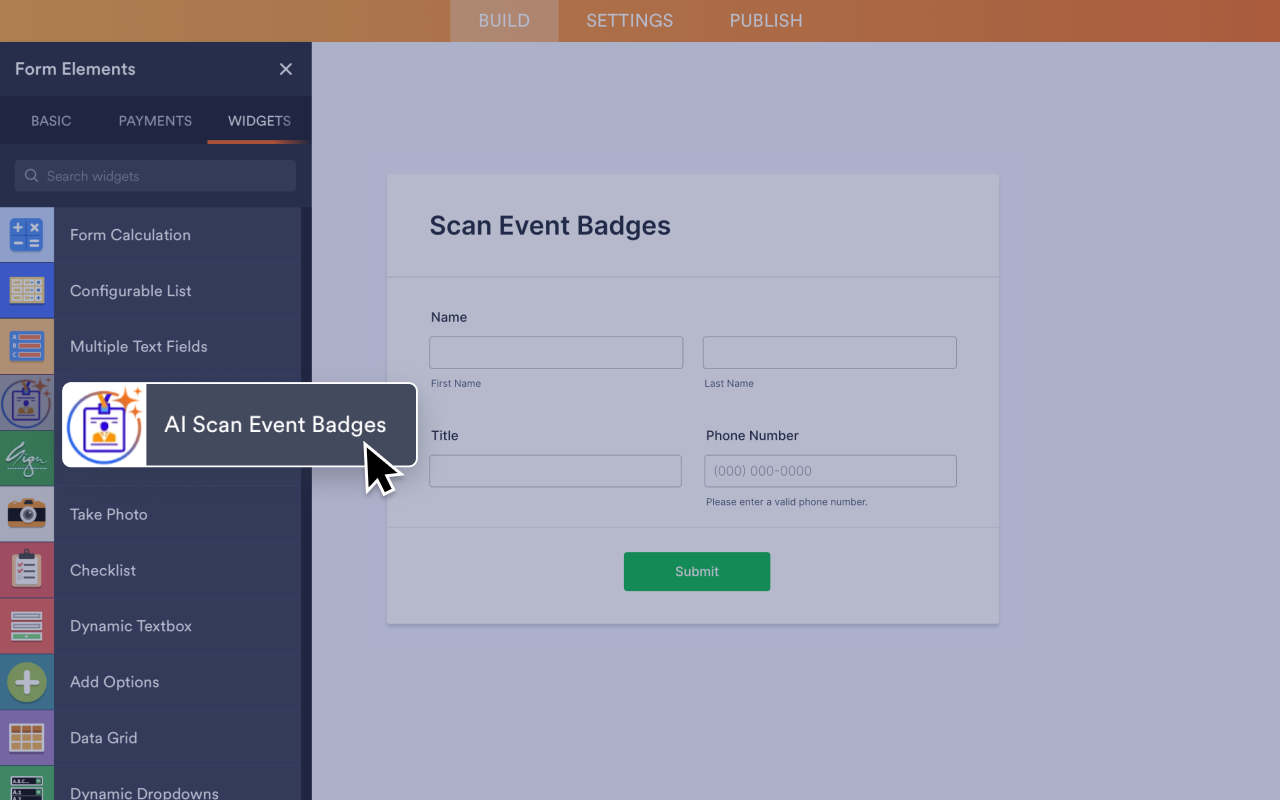Go to the SETTINGS tab

pyautogui.click(x=629, y=21)
